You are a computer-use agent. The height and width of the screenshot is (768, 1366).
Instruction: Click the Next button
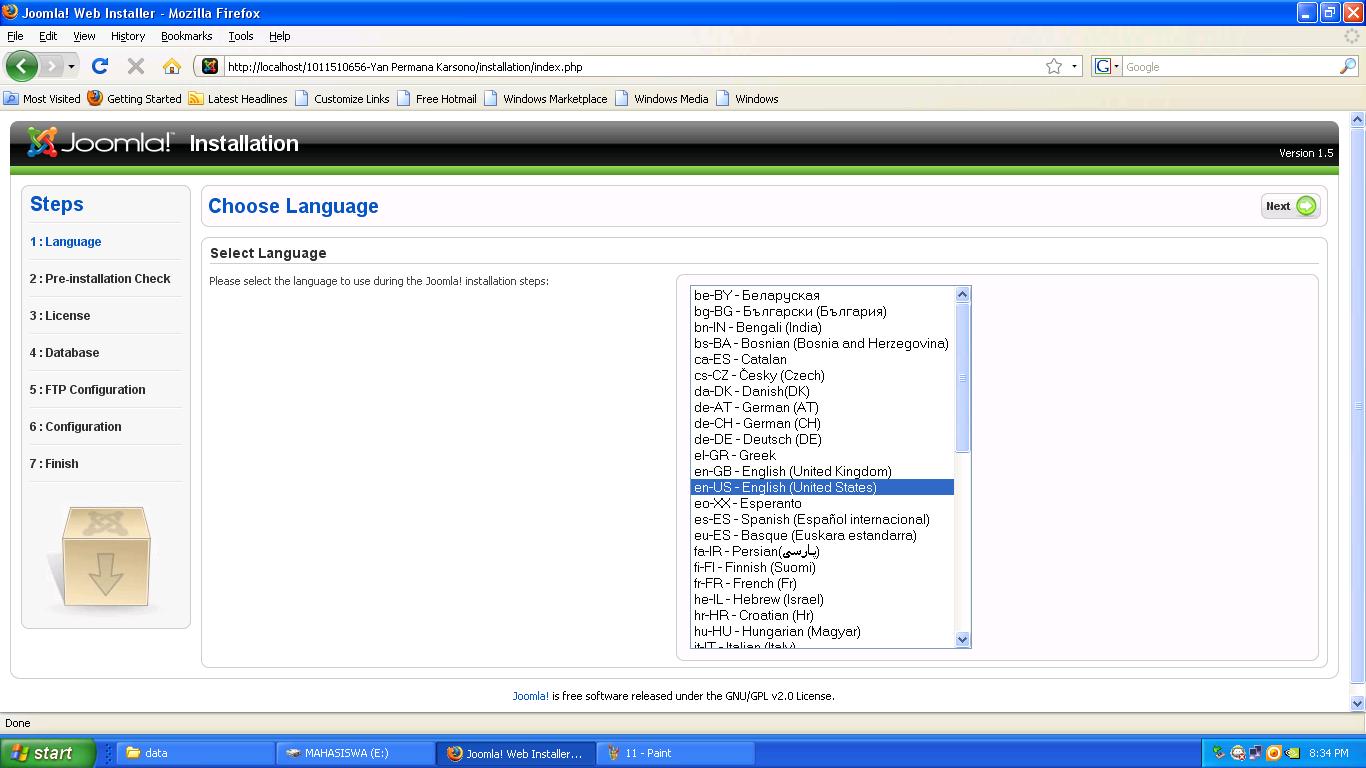pyautogui.click(x=1291, y=206)
